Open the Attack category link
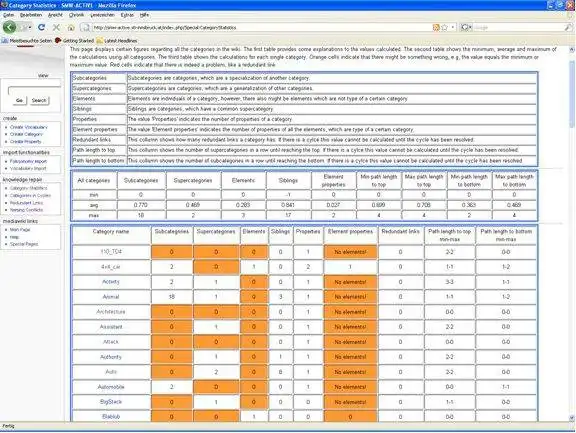 (x=111, y=342)
